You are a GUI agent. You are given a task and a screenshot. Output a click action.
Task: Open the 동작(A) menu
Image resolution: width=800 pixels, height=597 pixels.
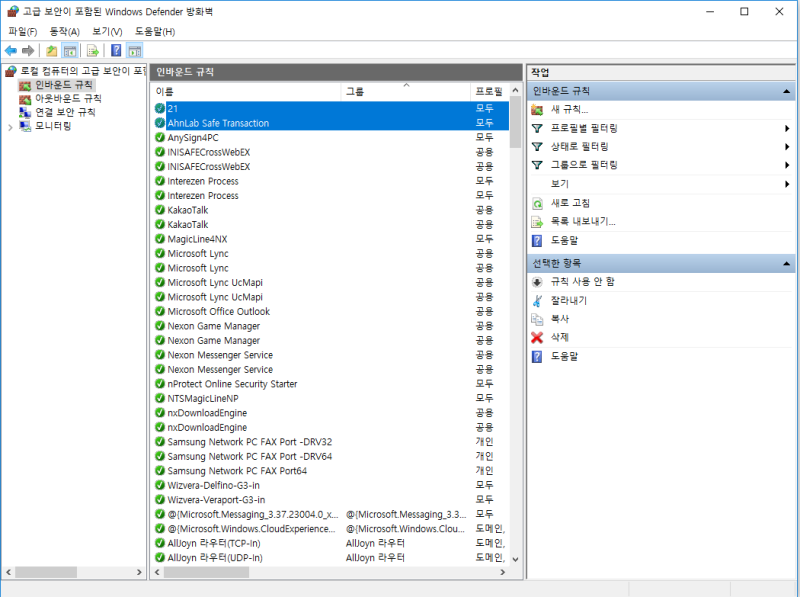click(65, 32)
